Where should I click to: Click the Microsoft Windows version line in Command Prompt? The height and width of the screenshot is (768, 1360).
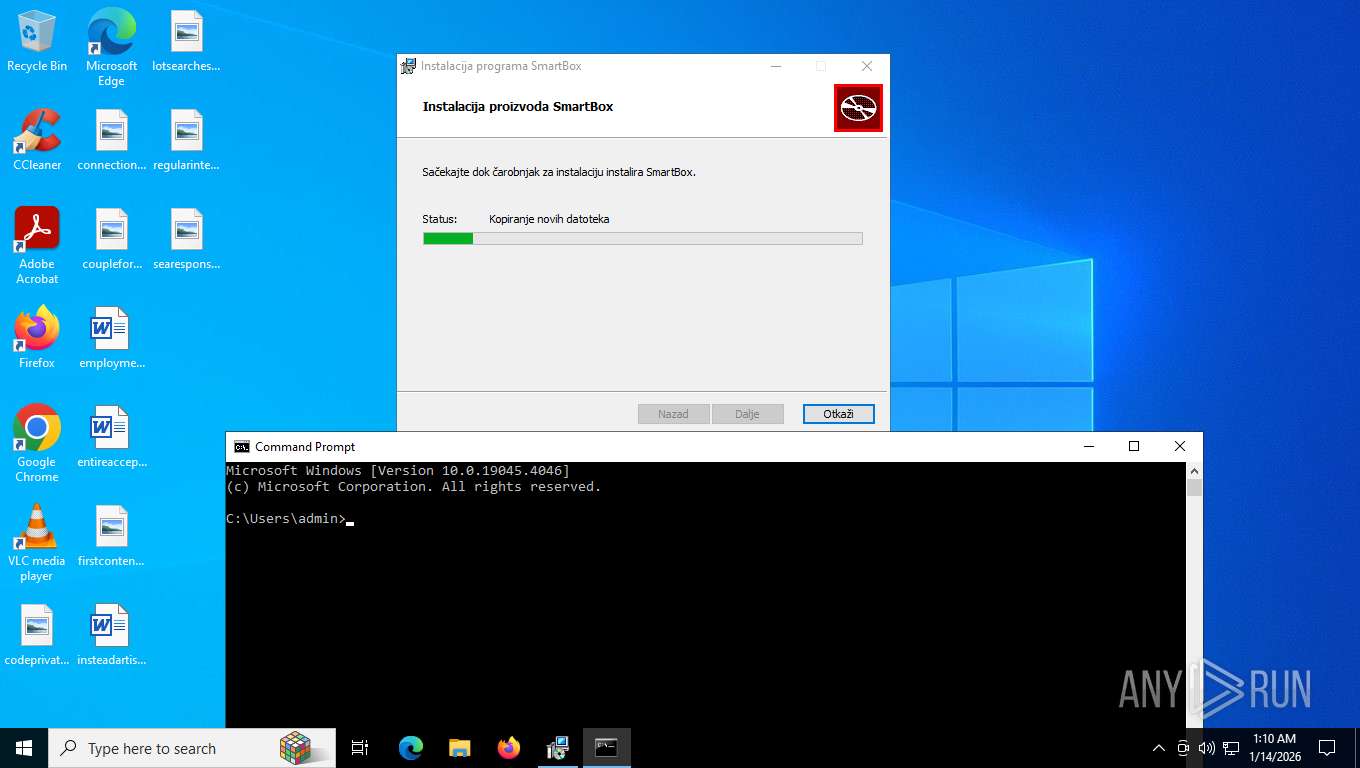click(x=398, y=471)
